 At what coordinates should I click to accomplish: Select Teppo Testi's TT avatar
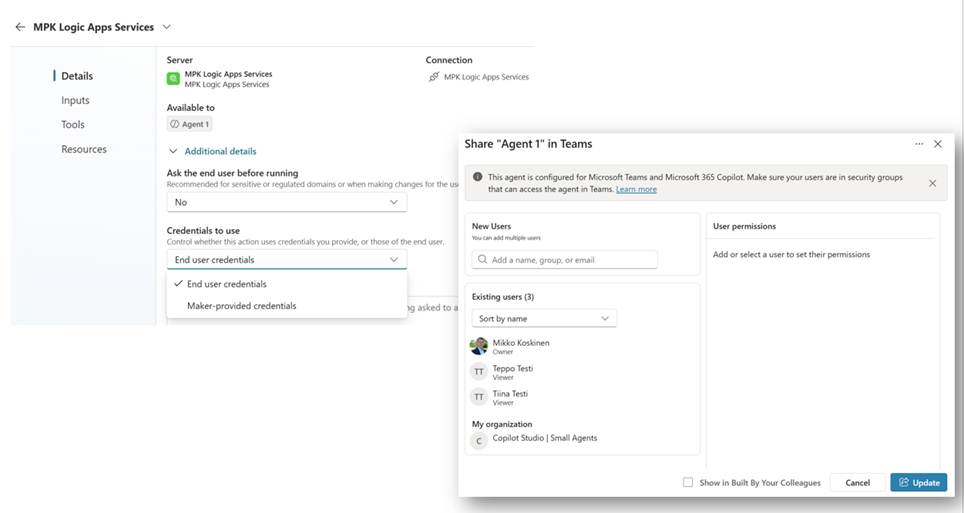479,372
